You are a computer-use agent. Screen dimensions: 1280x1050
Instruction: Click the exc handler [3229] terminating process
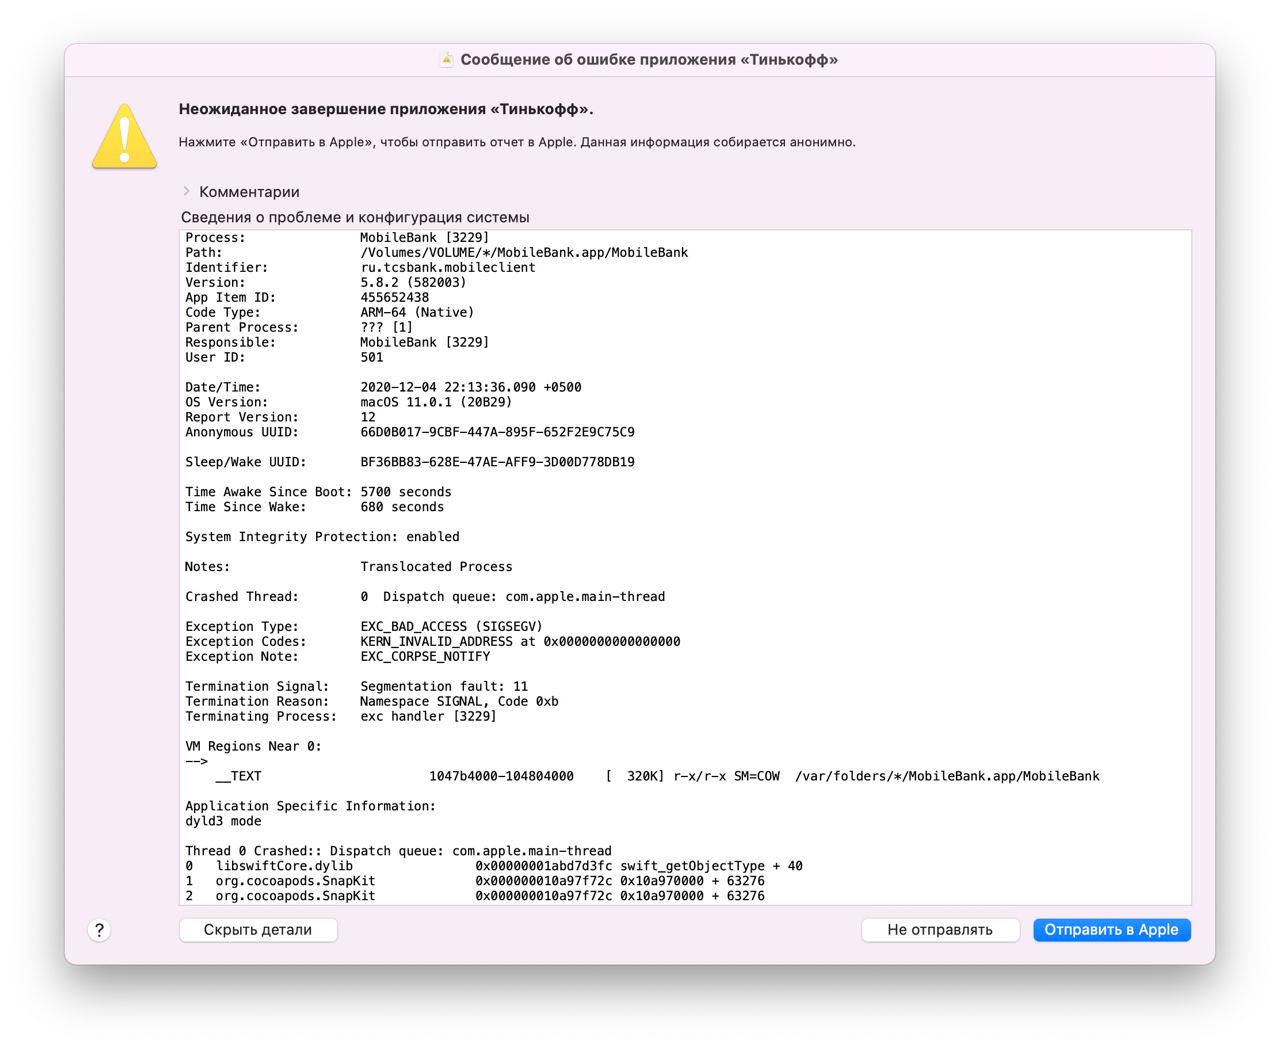(428, 718)
